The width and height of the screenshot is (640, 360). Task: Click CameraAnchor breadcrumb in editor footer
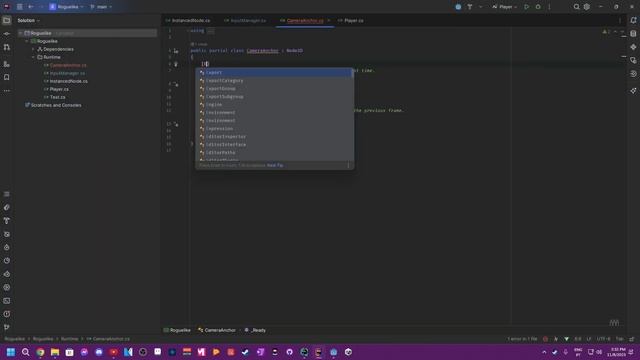(x=217, y=330)
